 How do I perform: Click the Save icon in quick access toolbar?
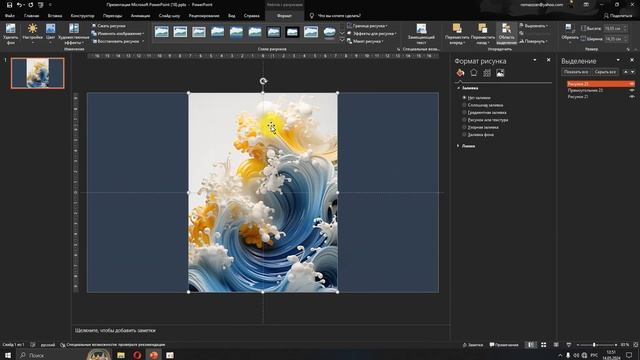(x=9, y=5)
